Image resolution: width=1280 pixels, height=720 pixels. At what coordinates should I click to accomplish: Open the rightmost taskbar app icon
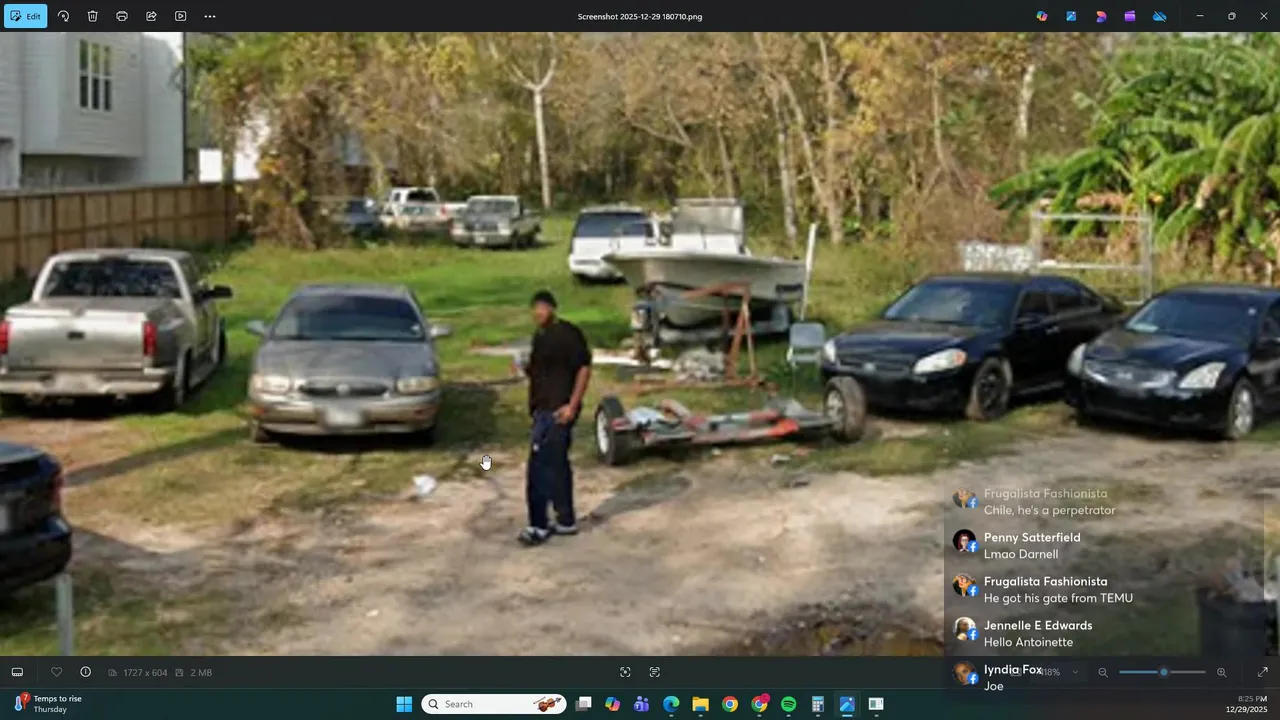point(876,704)
